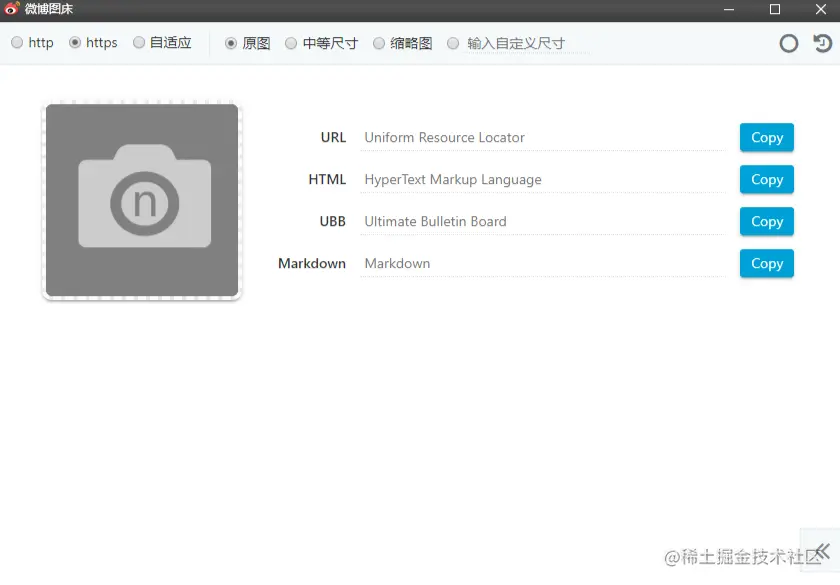The height and width of the screenshot is (585, 840).
Task: Select the https protocol radio button
Action: (75, 42)
